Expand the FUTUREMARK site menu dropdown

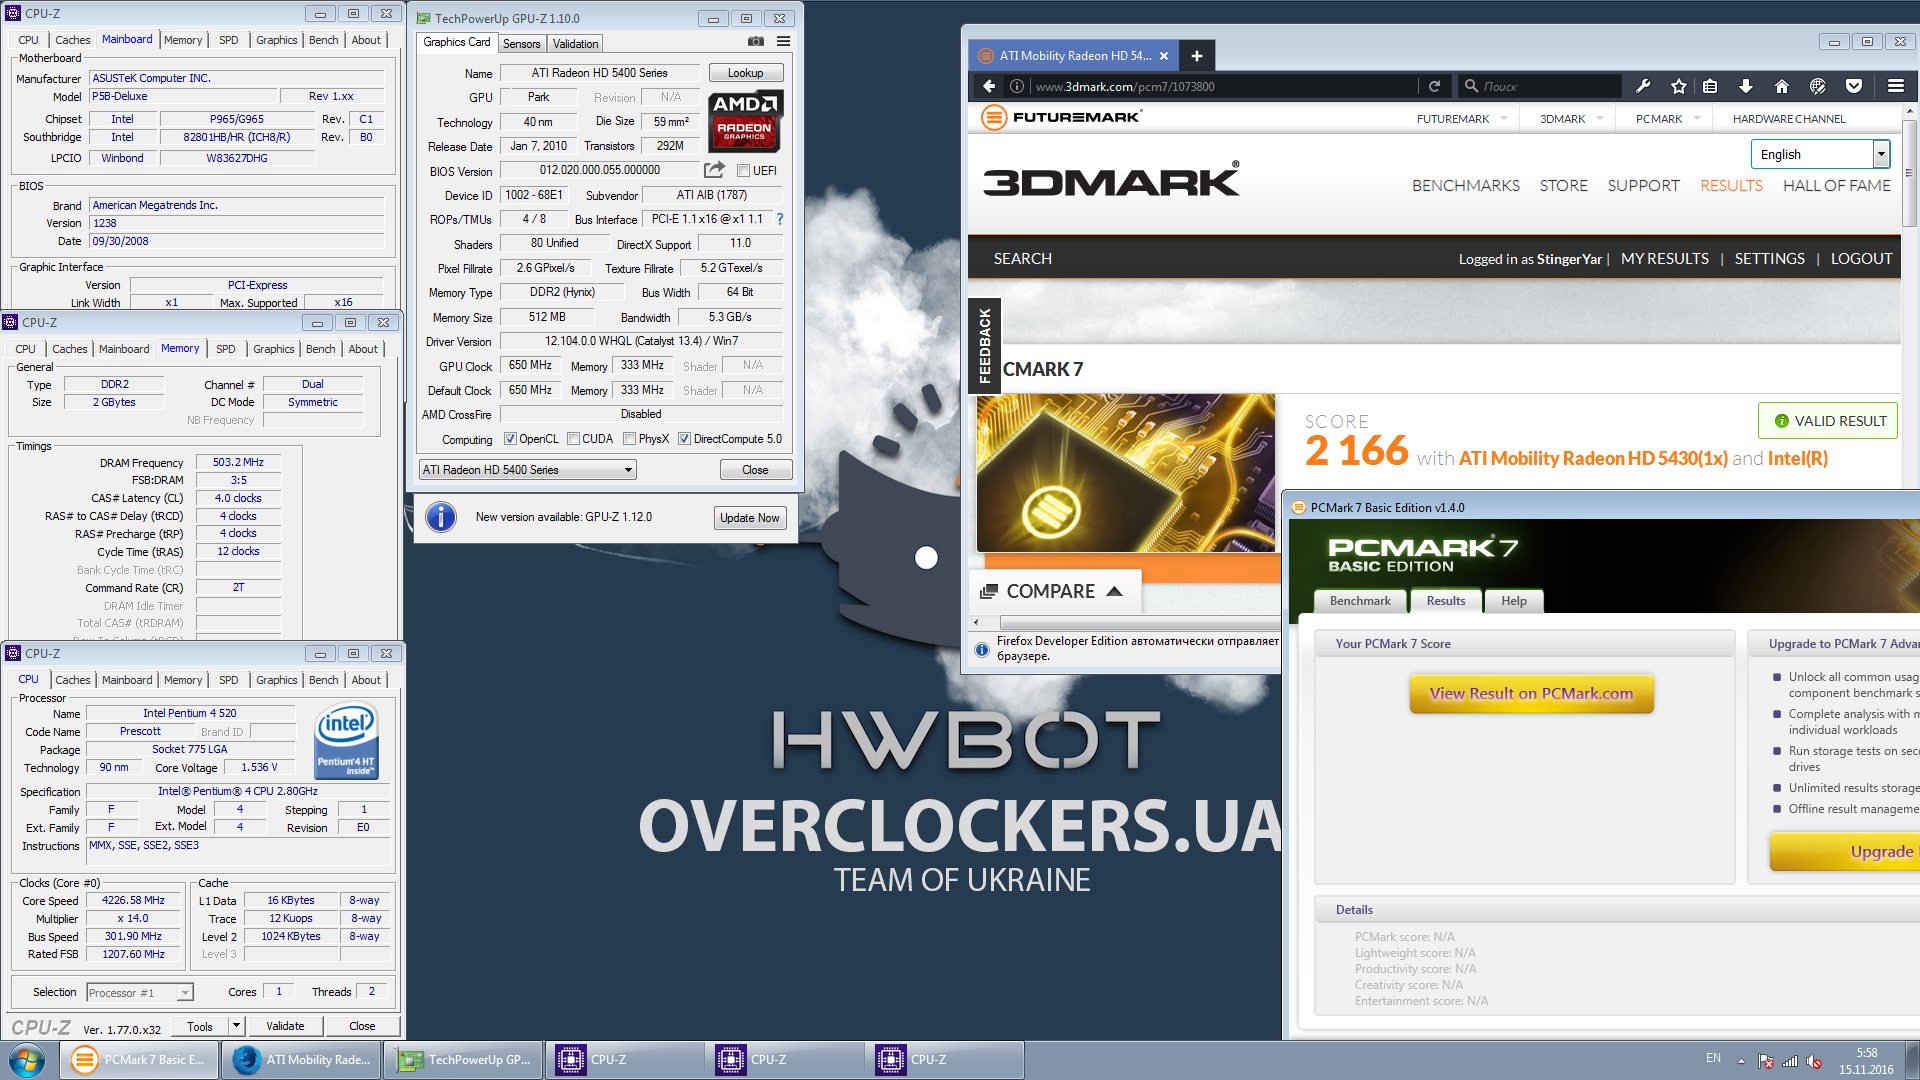(x=1503, y=118)
